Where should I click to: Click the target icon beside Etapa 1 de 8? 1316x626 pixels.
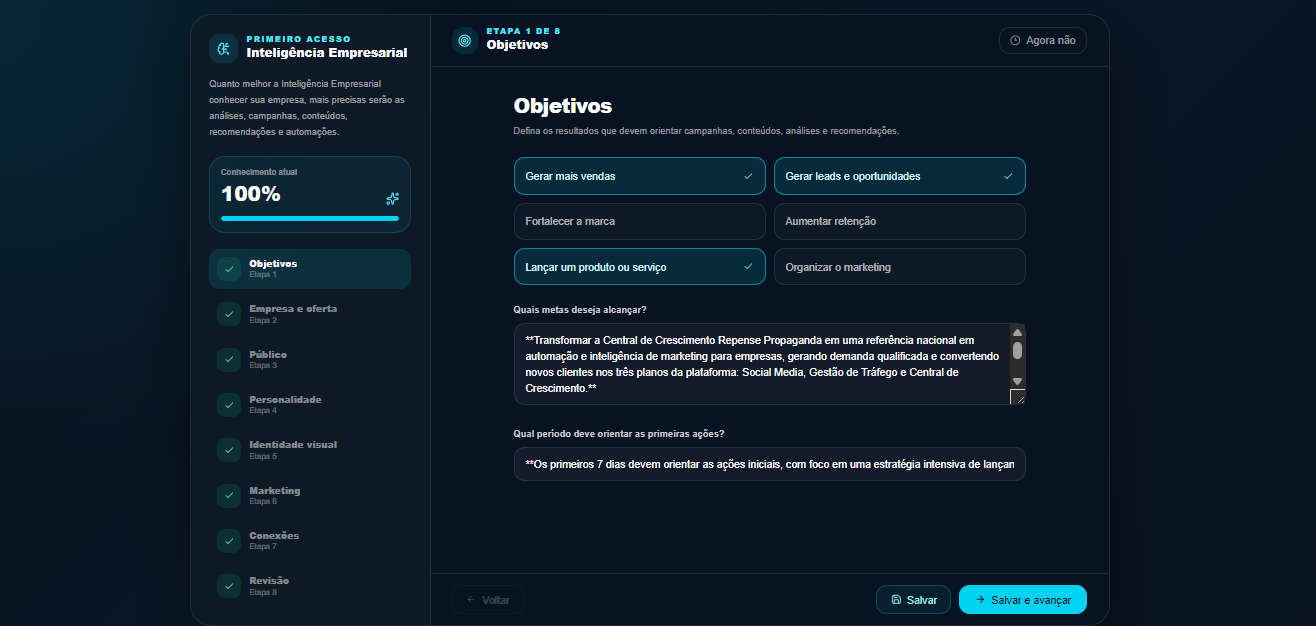pos(465,40)
